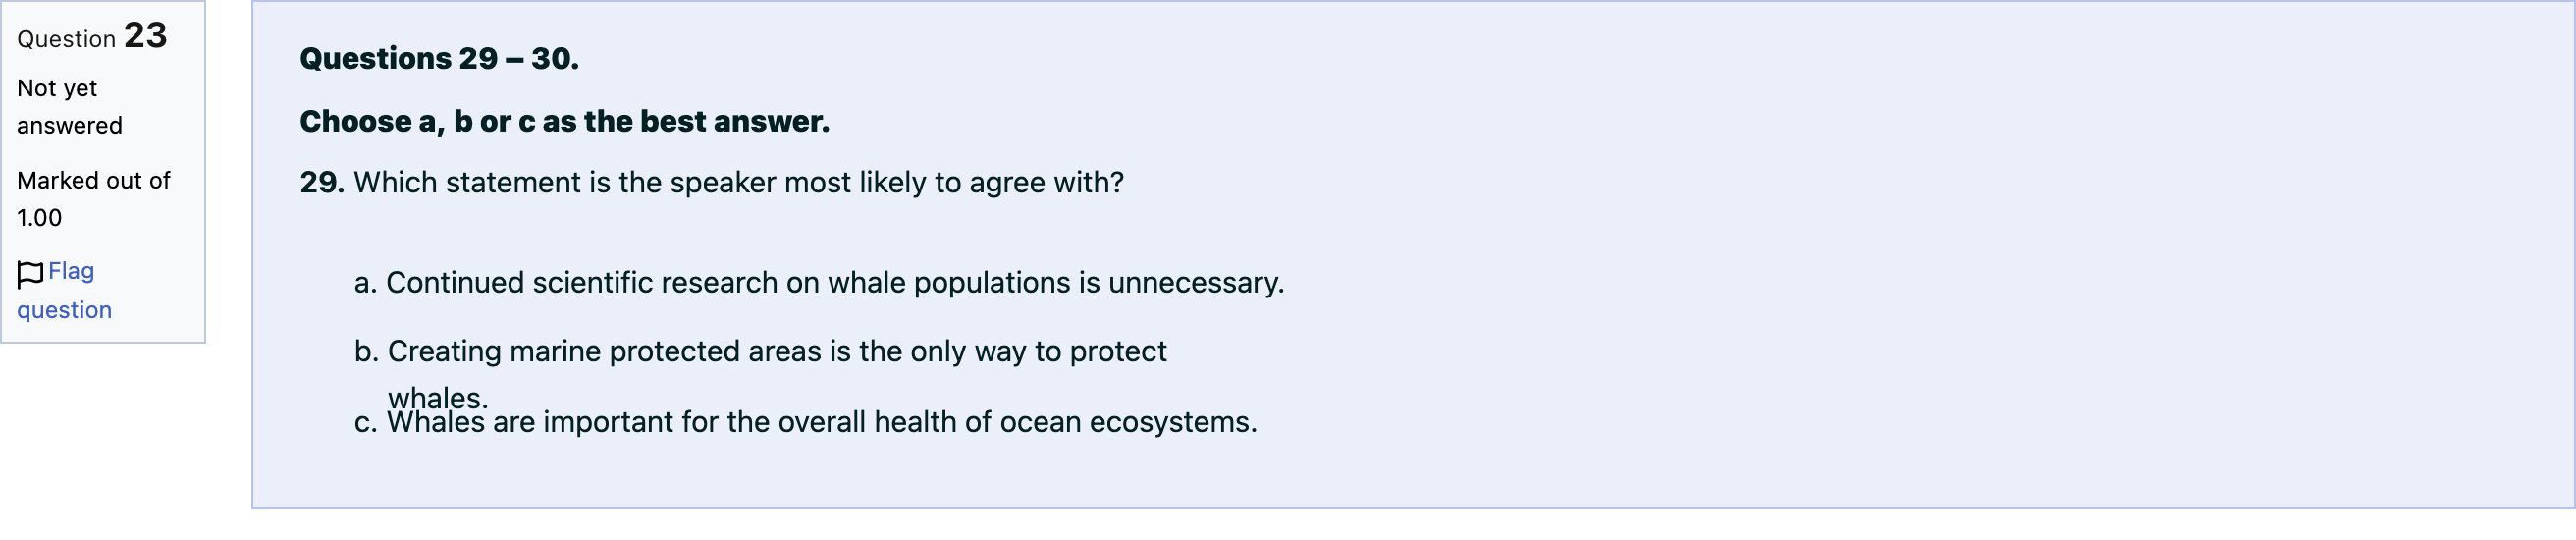Select answer a about unnecessary scientific research

(x=819, y=283)
